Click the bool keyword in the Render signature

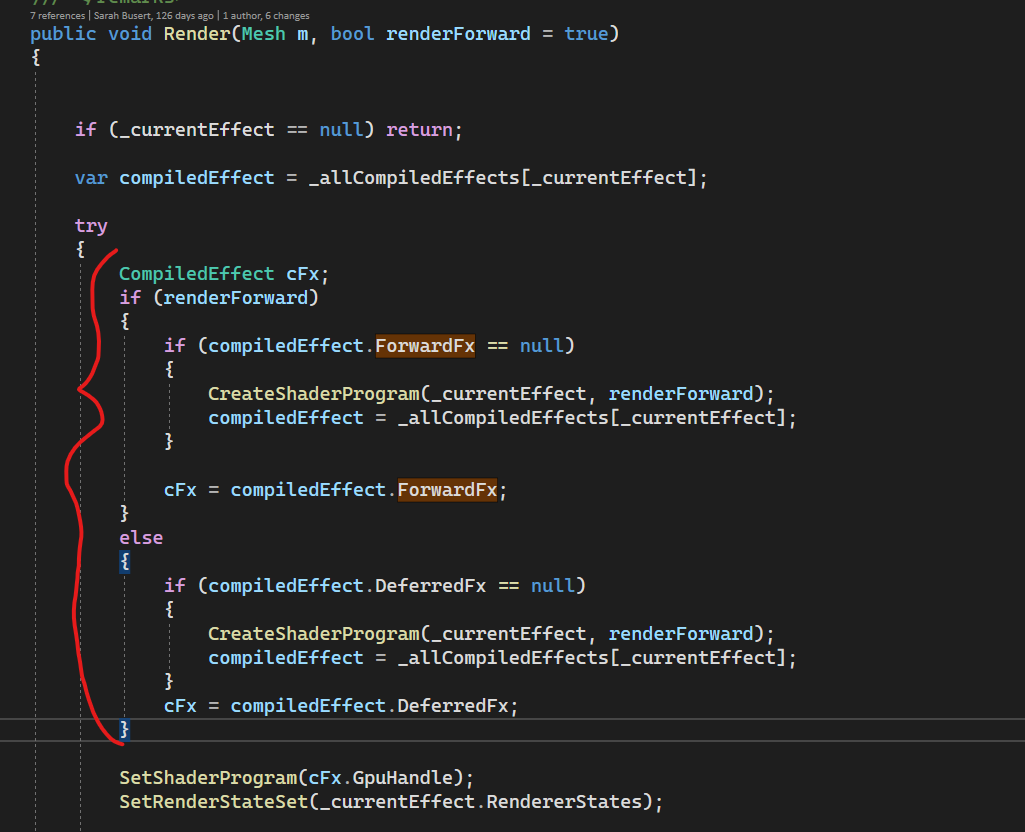pos(352,34)
